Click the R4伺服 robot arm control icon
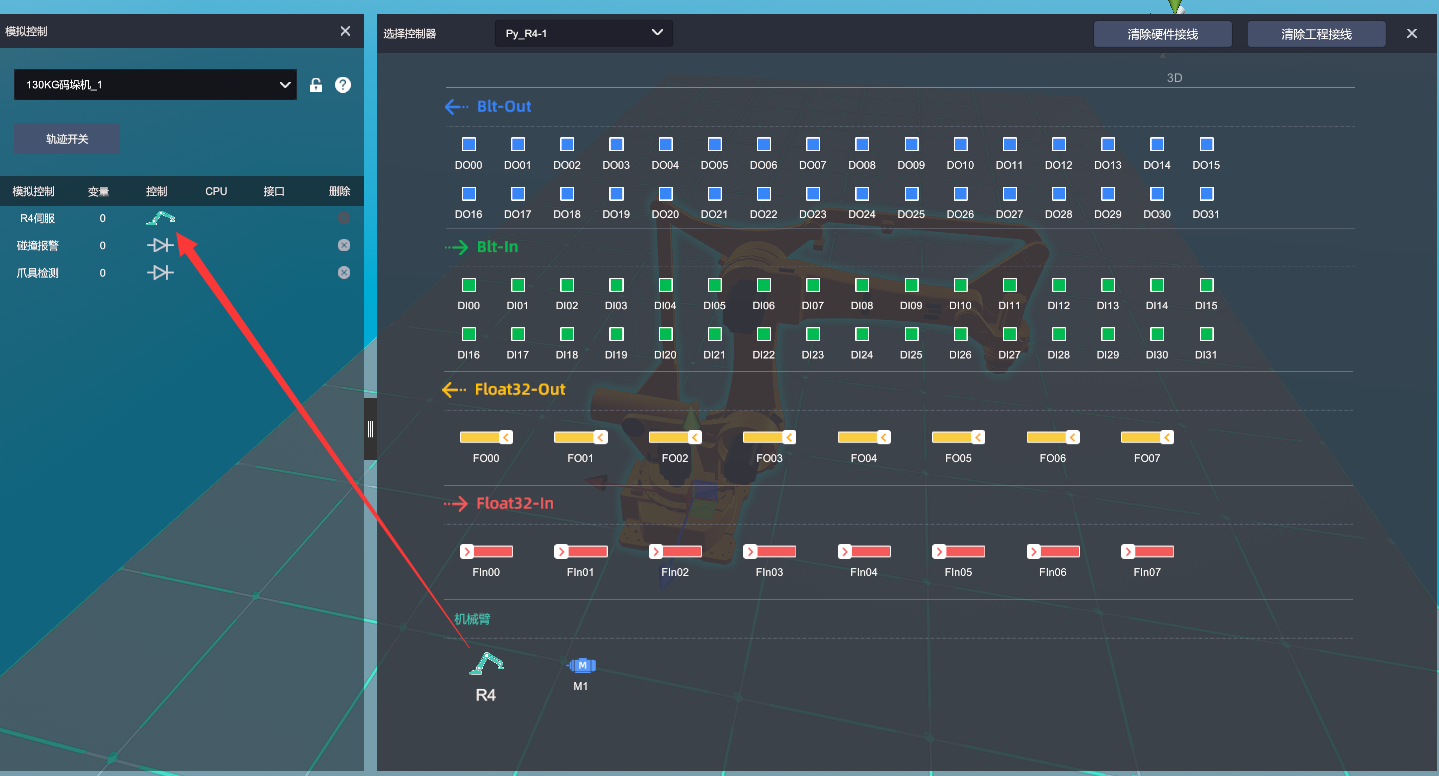Image resolution: width=1439 pixels, height=776 pixels. (x=160, y=218)
